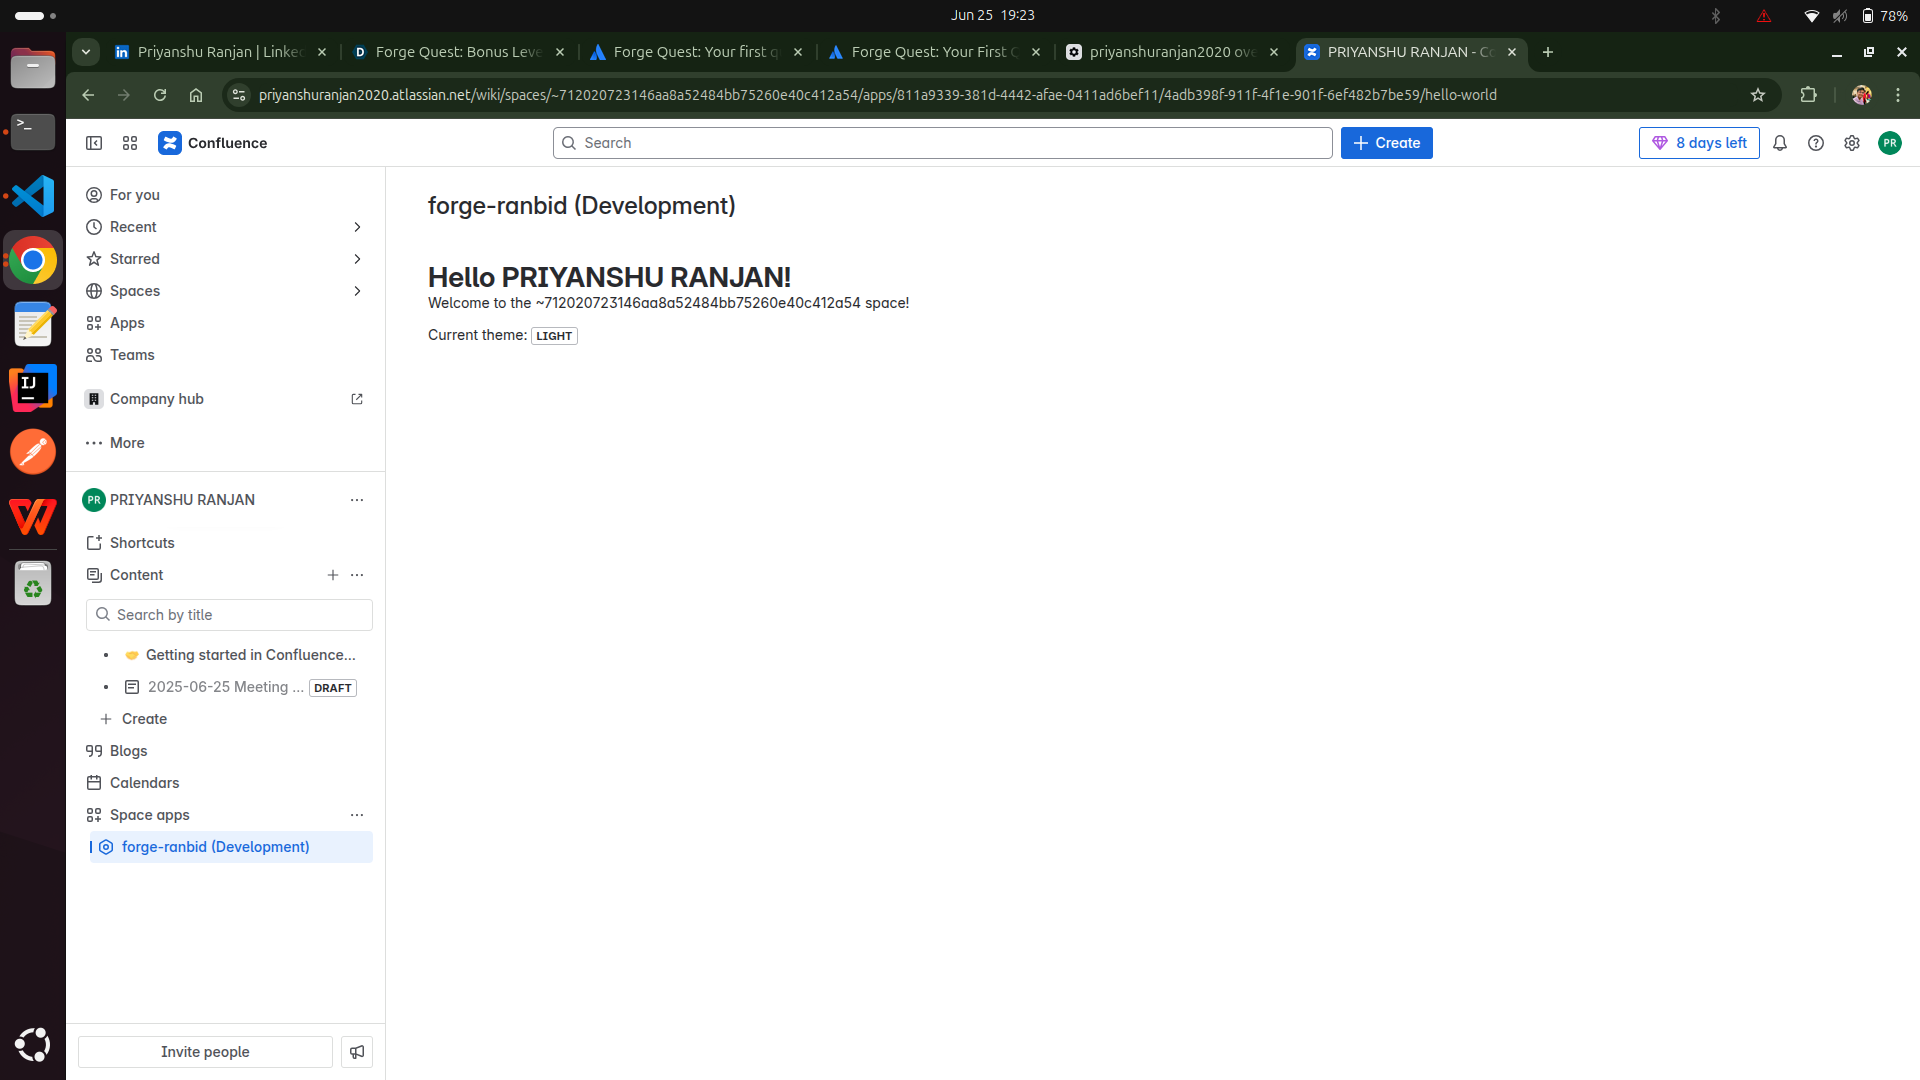Collapse the Confluence sidebar panel icon
The width and height of the screenshot is (1920, 1080).
[94, 143]
